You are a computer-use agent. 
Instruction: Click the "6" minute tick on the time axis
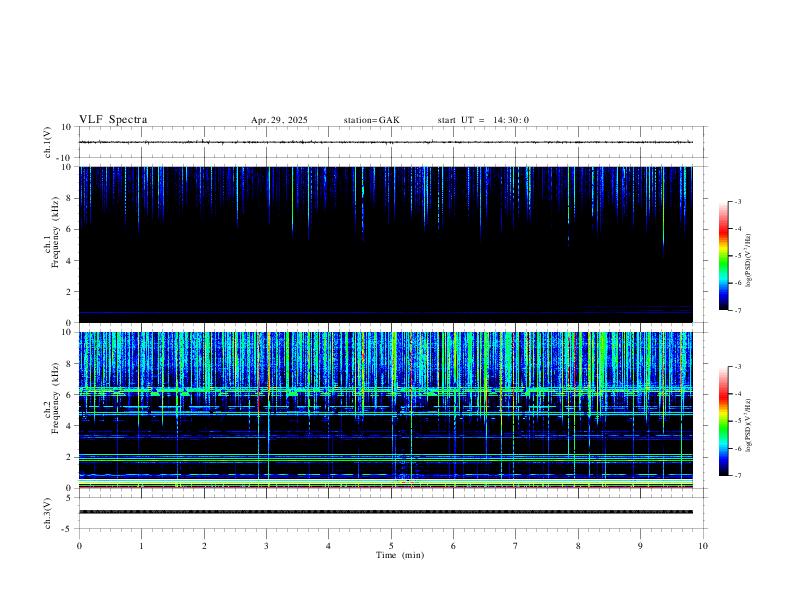click(x=453, y=546)
